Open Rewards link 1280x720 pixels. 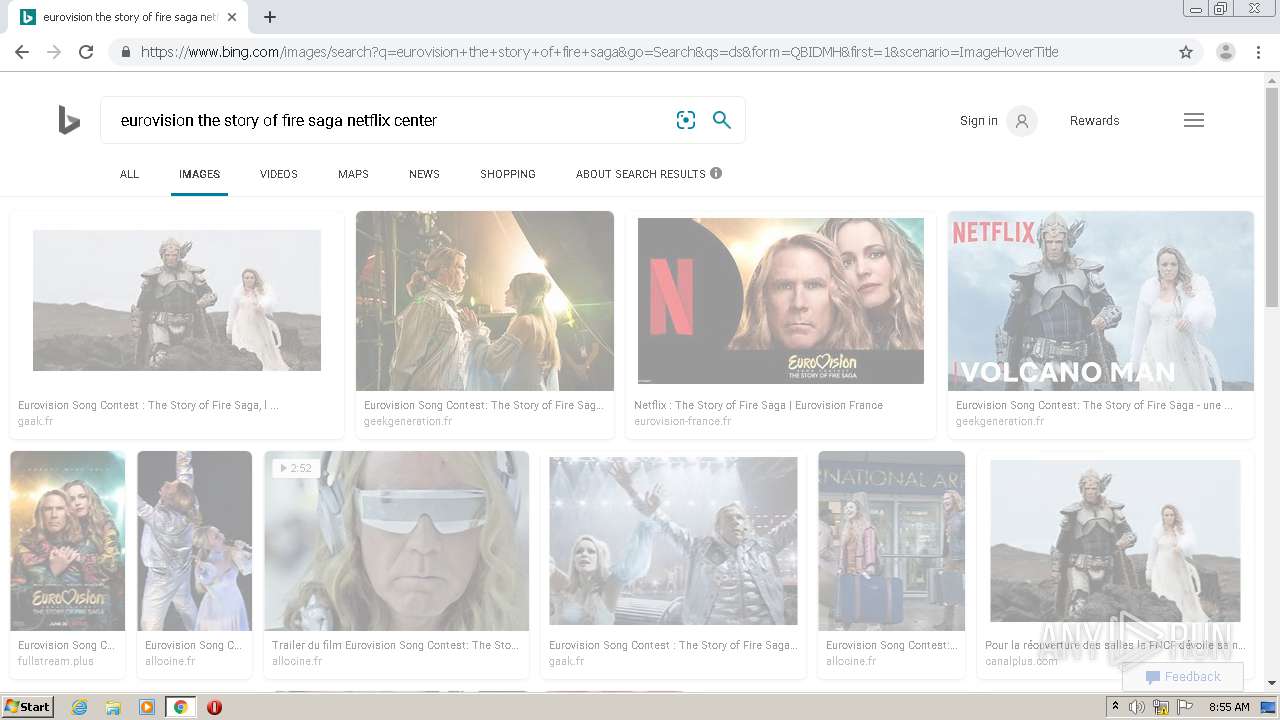[x=1094, y=121]
